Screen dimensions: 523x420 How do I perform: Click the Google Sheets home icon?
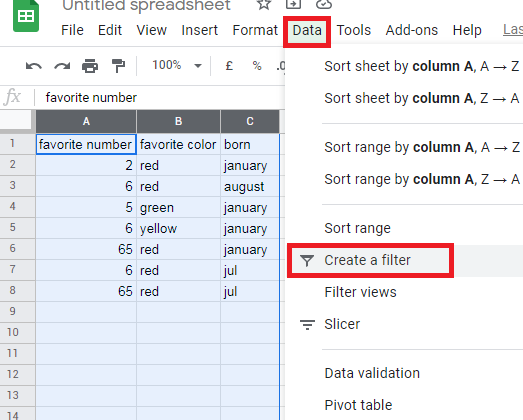click(x=26, y=15)
